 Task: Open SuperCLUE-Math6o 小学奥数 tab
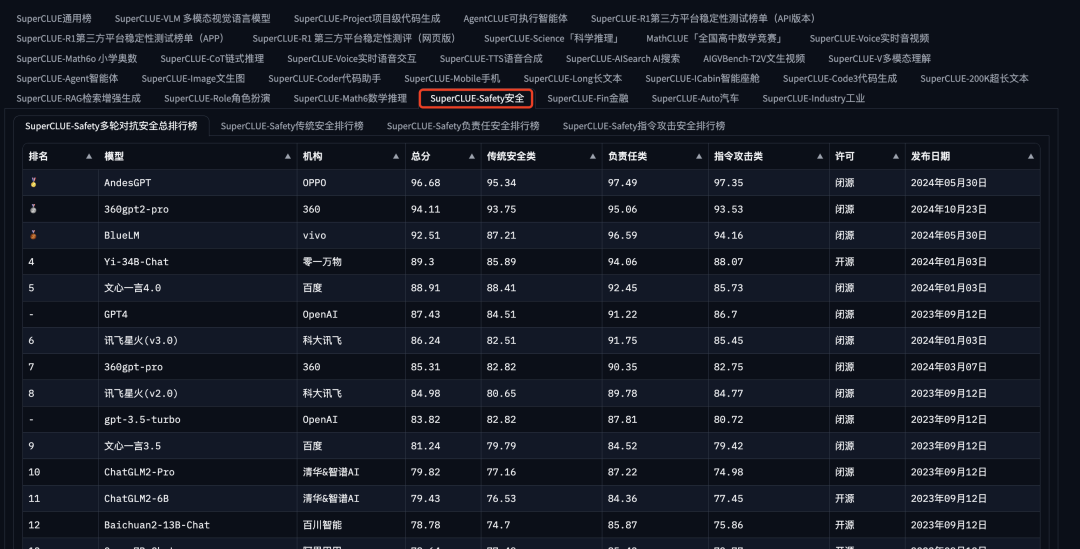pyautogui.click(x=76, y=59)
